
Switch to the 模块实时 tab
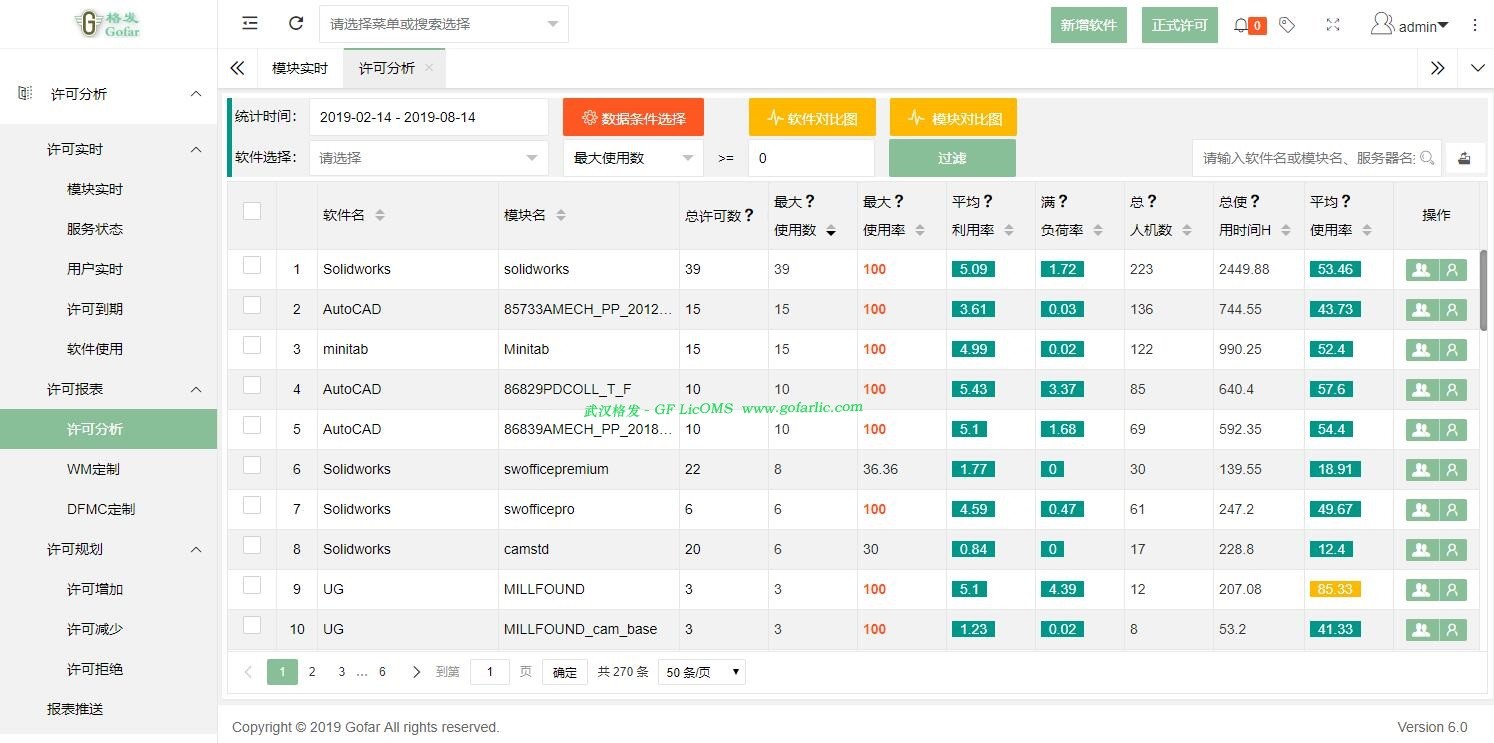click(300, 68)
